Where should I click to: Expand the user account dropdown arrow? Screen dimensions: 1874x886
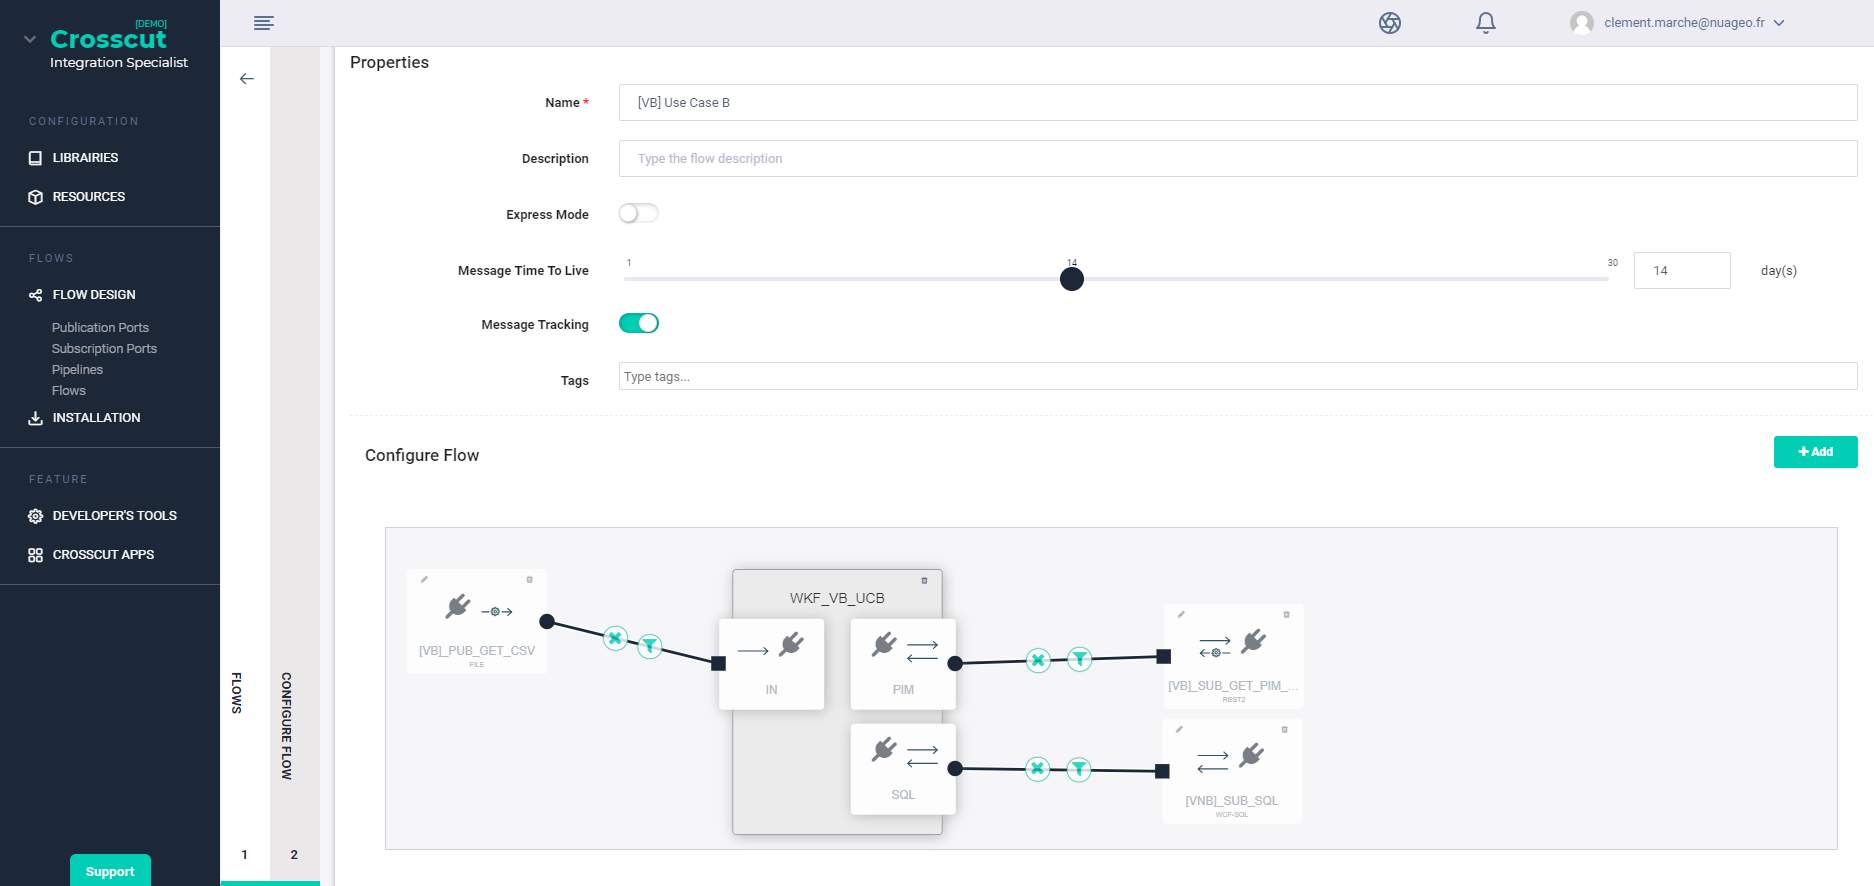point(1779,23)
